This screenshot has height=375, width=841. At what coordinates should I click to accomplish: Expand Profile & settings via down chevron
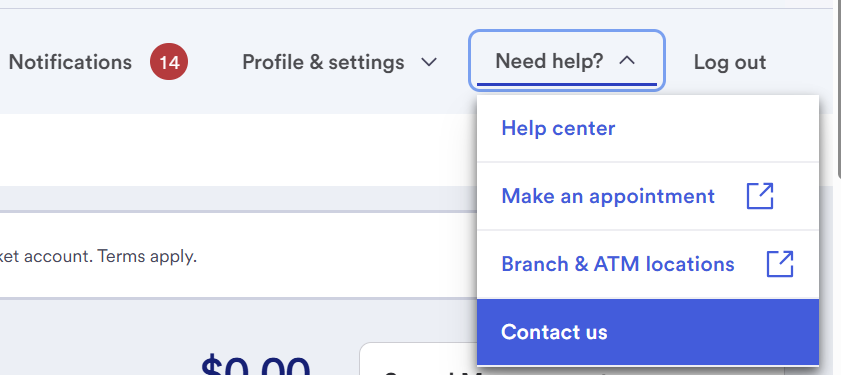coord(429,62)
